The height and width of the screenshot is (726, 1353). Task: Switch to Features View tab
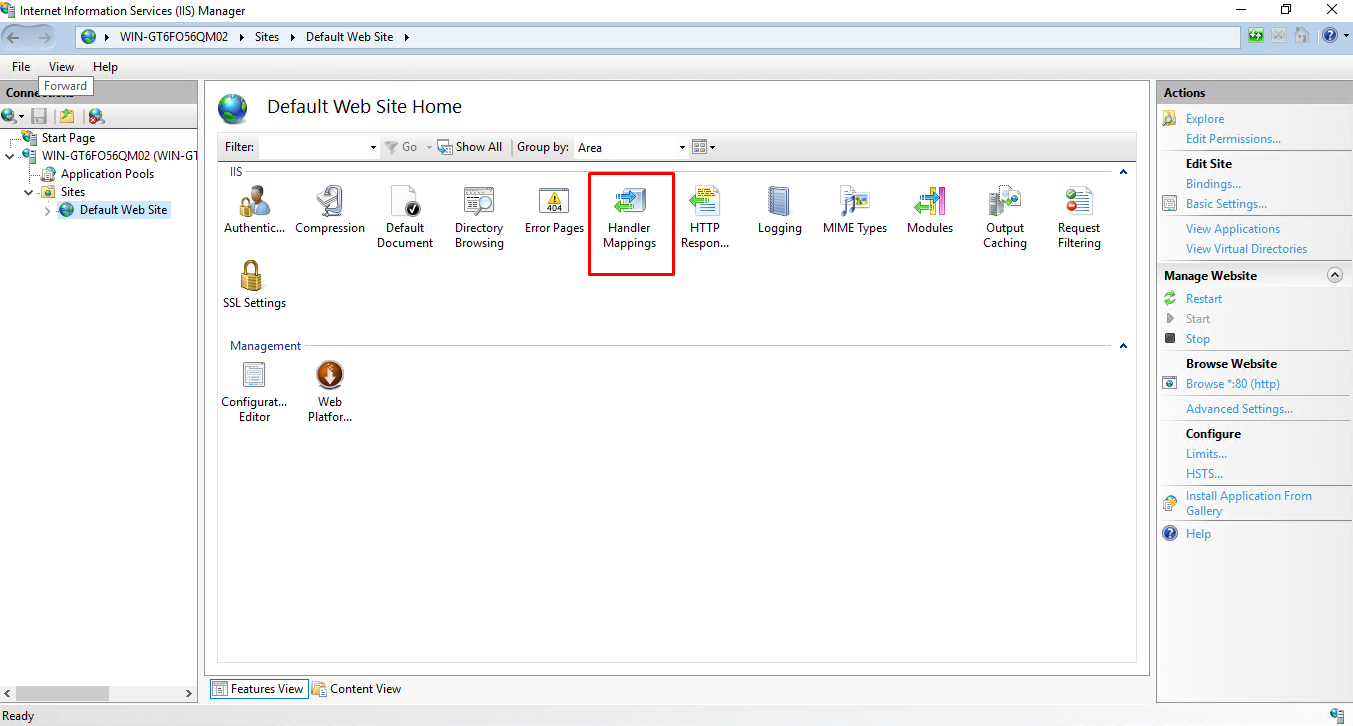[257, 689]
